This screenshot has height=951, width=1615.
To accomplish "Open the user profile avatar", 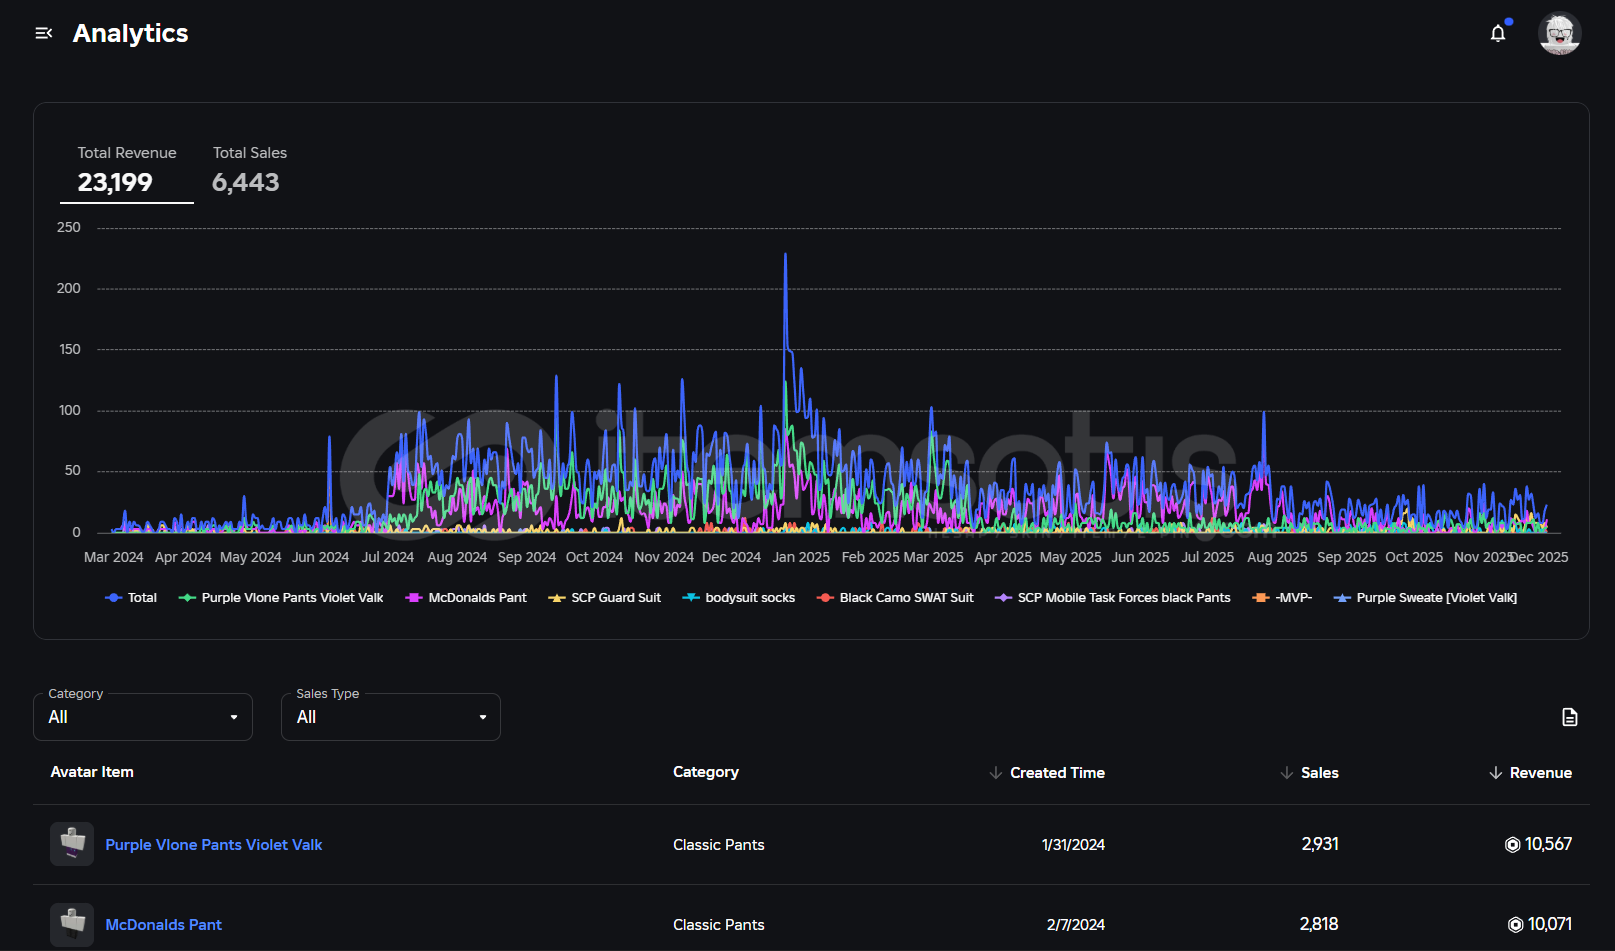I will tap(1559, 34).
